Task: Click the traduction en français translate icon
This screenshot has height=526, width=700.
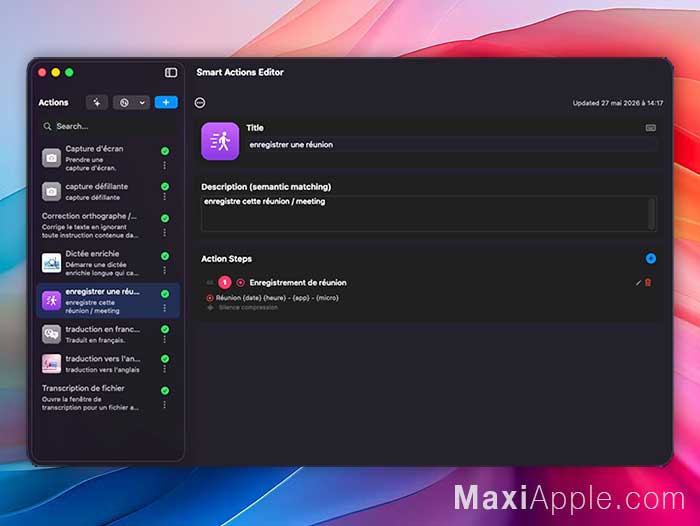Action: [x=51, y=334]
